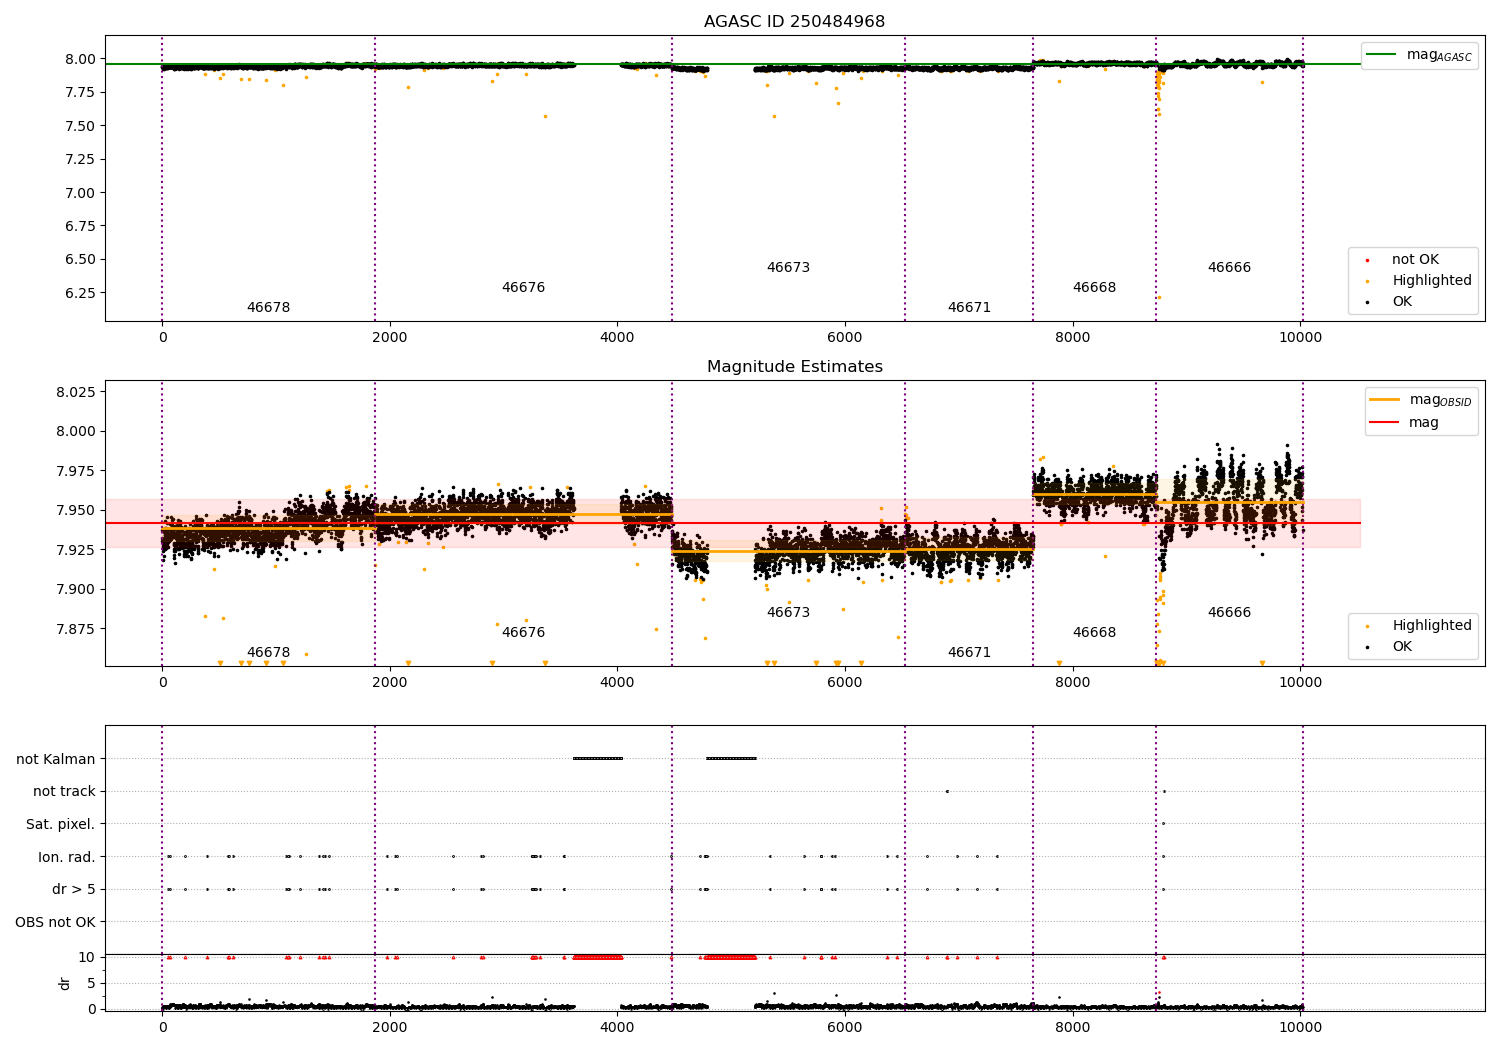This screenshot has width=1500, height=1050.
Task: Click OBSID label 46668 in Magnitude Estimates plot
Action: tap(1094, 632)
